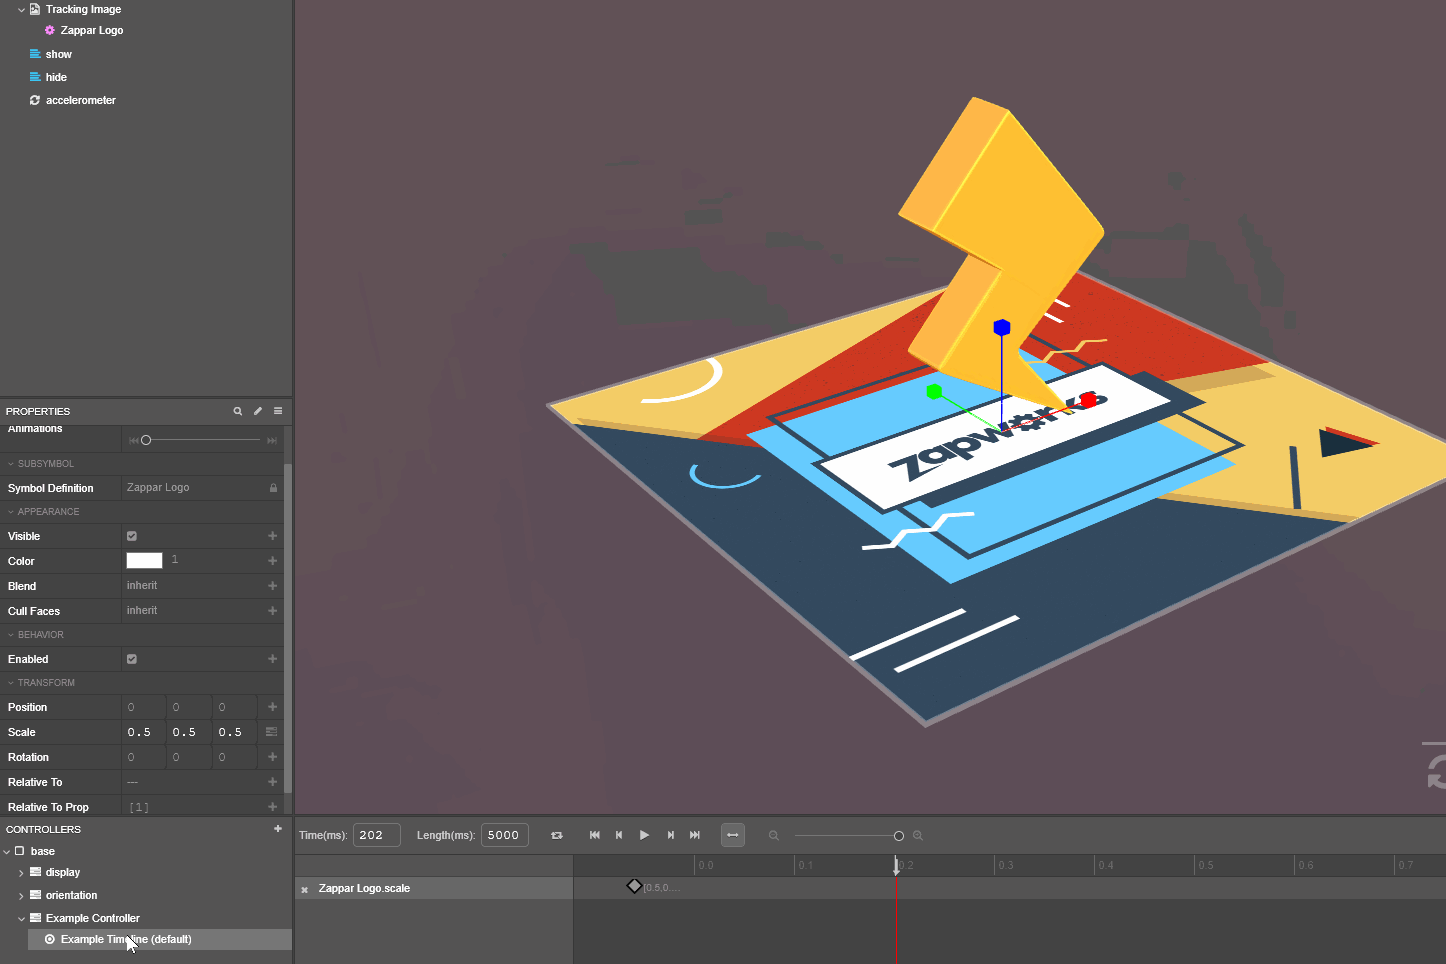Skip animations to start in Properties
Screen dimensions: 1446x964
point(134,440)
